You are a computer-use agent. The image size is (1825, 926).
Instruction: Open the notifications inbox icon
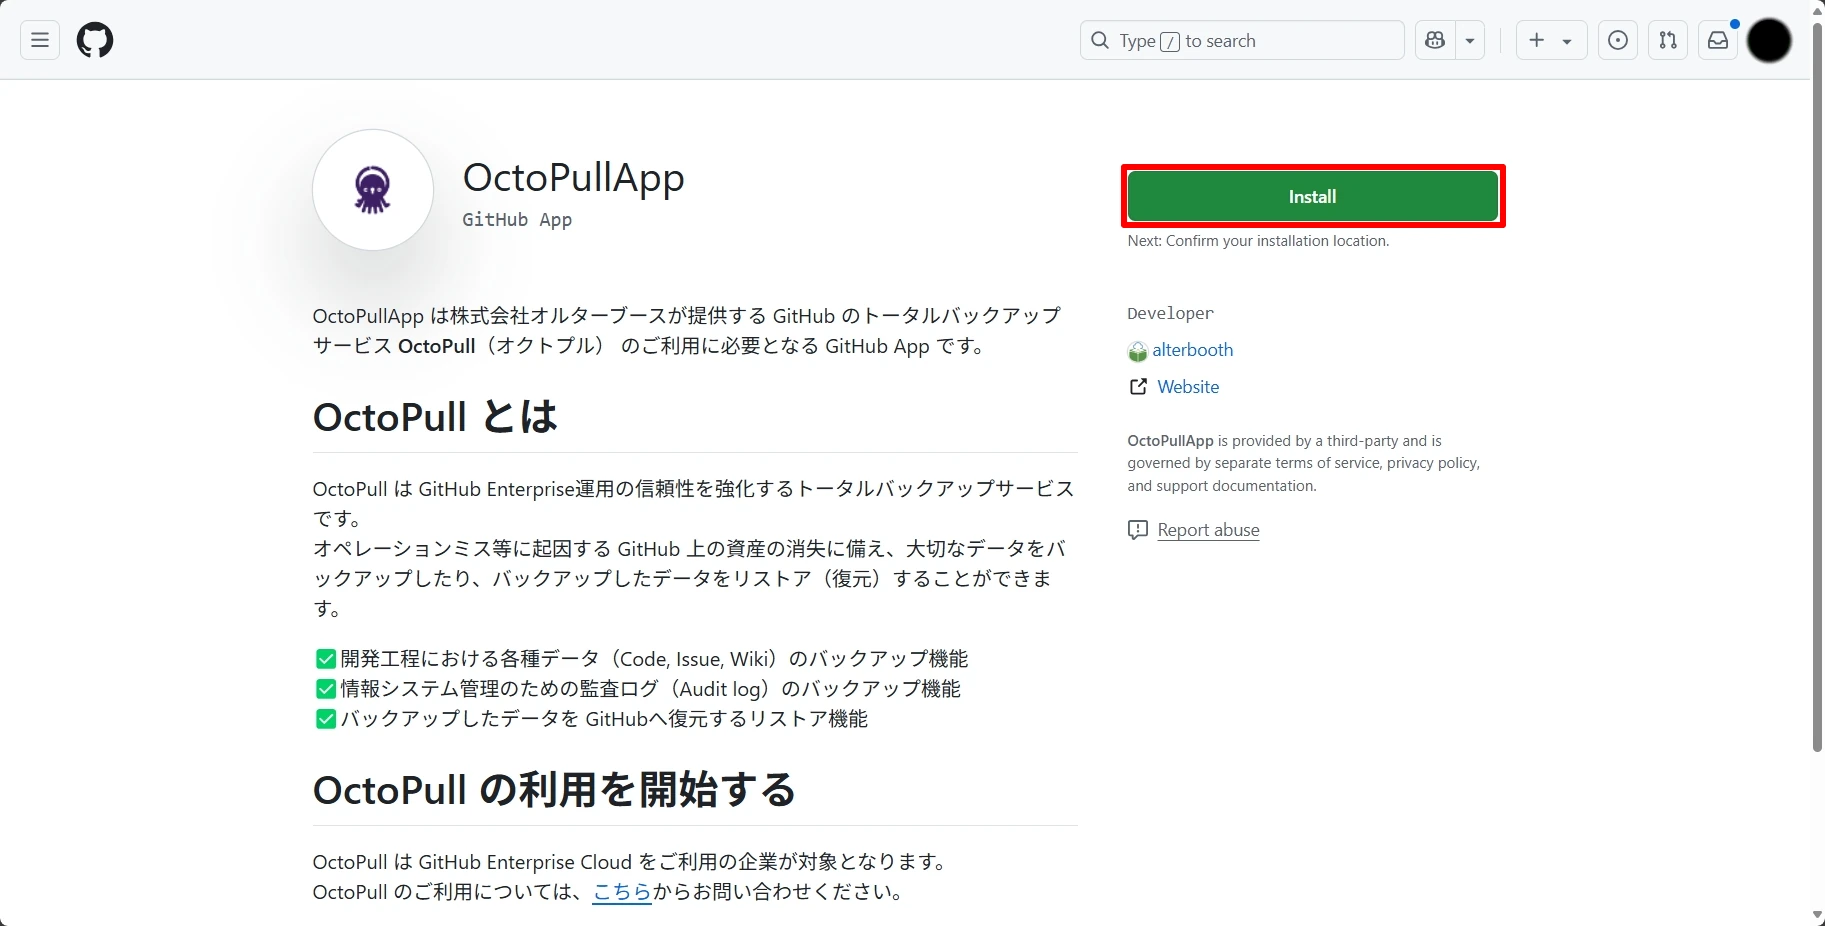1717,41
